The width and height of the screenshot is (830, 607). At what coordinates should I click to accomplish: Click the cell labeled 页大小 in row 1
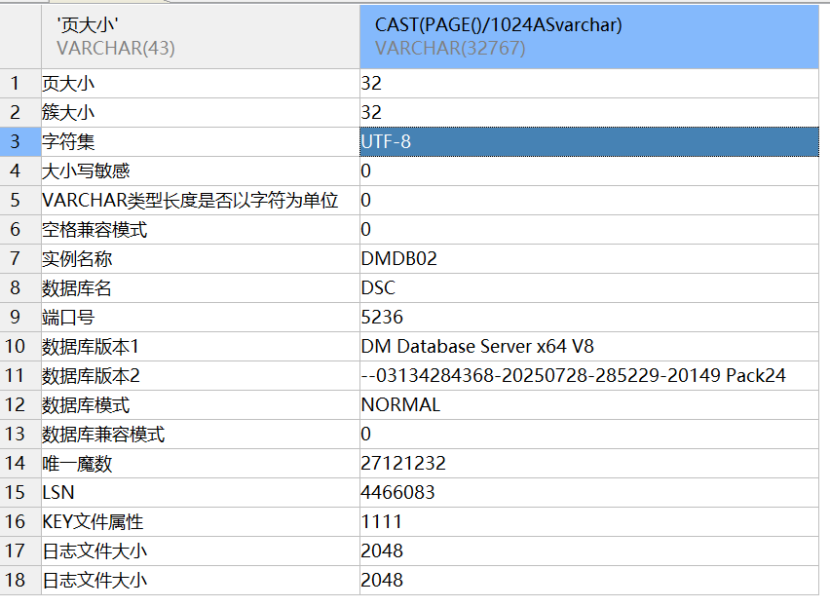201,83
